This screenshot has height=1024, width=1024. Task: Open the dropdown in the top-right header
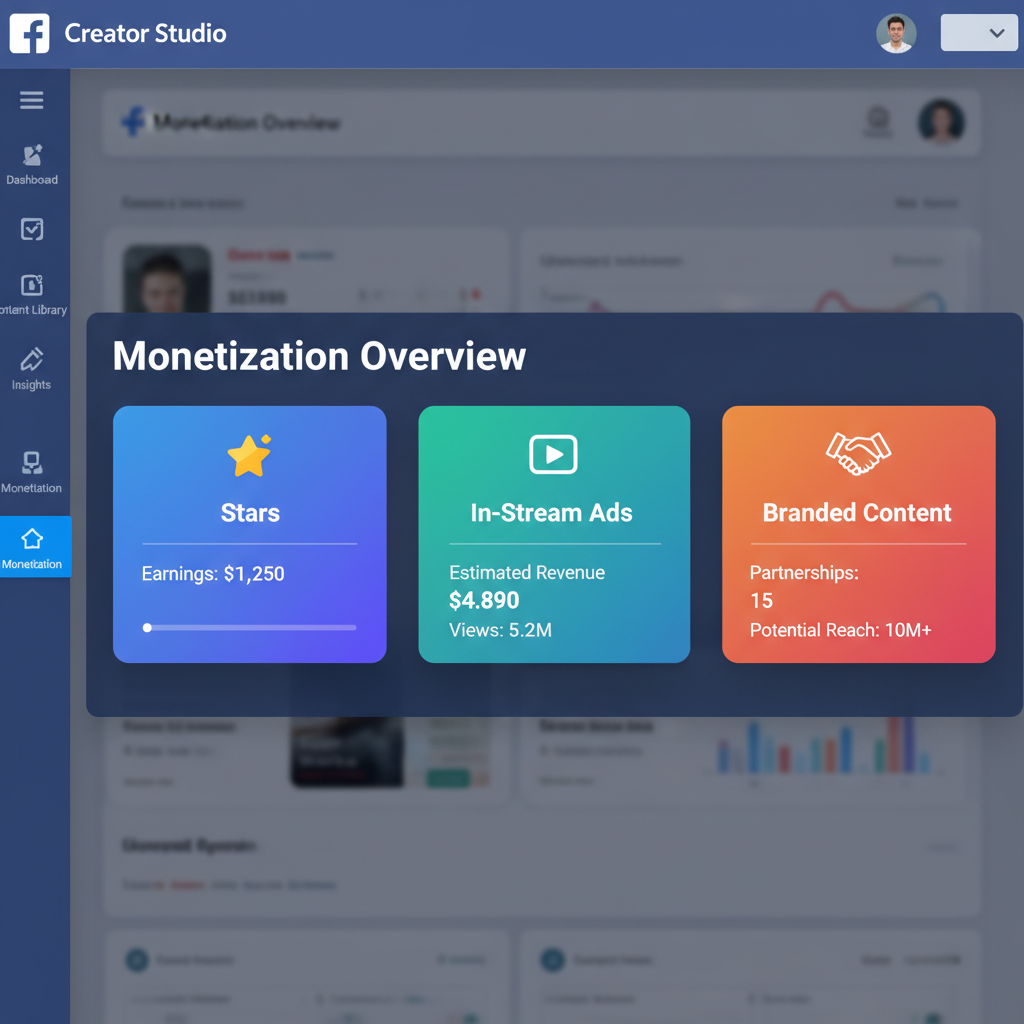pyautogui.click(x=979, y=33)
